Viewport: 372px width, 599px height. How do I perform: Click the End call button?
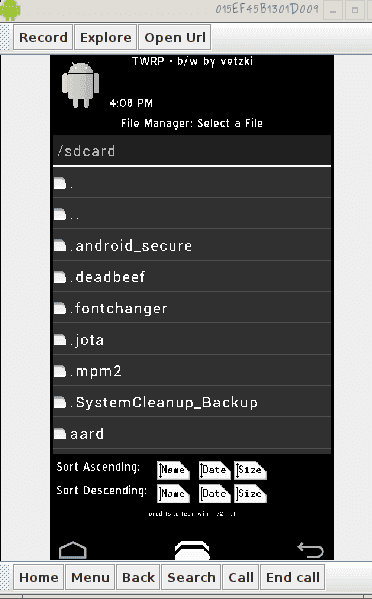(x=293, y=577)
